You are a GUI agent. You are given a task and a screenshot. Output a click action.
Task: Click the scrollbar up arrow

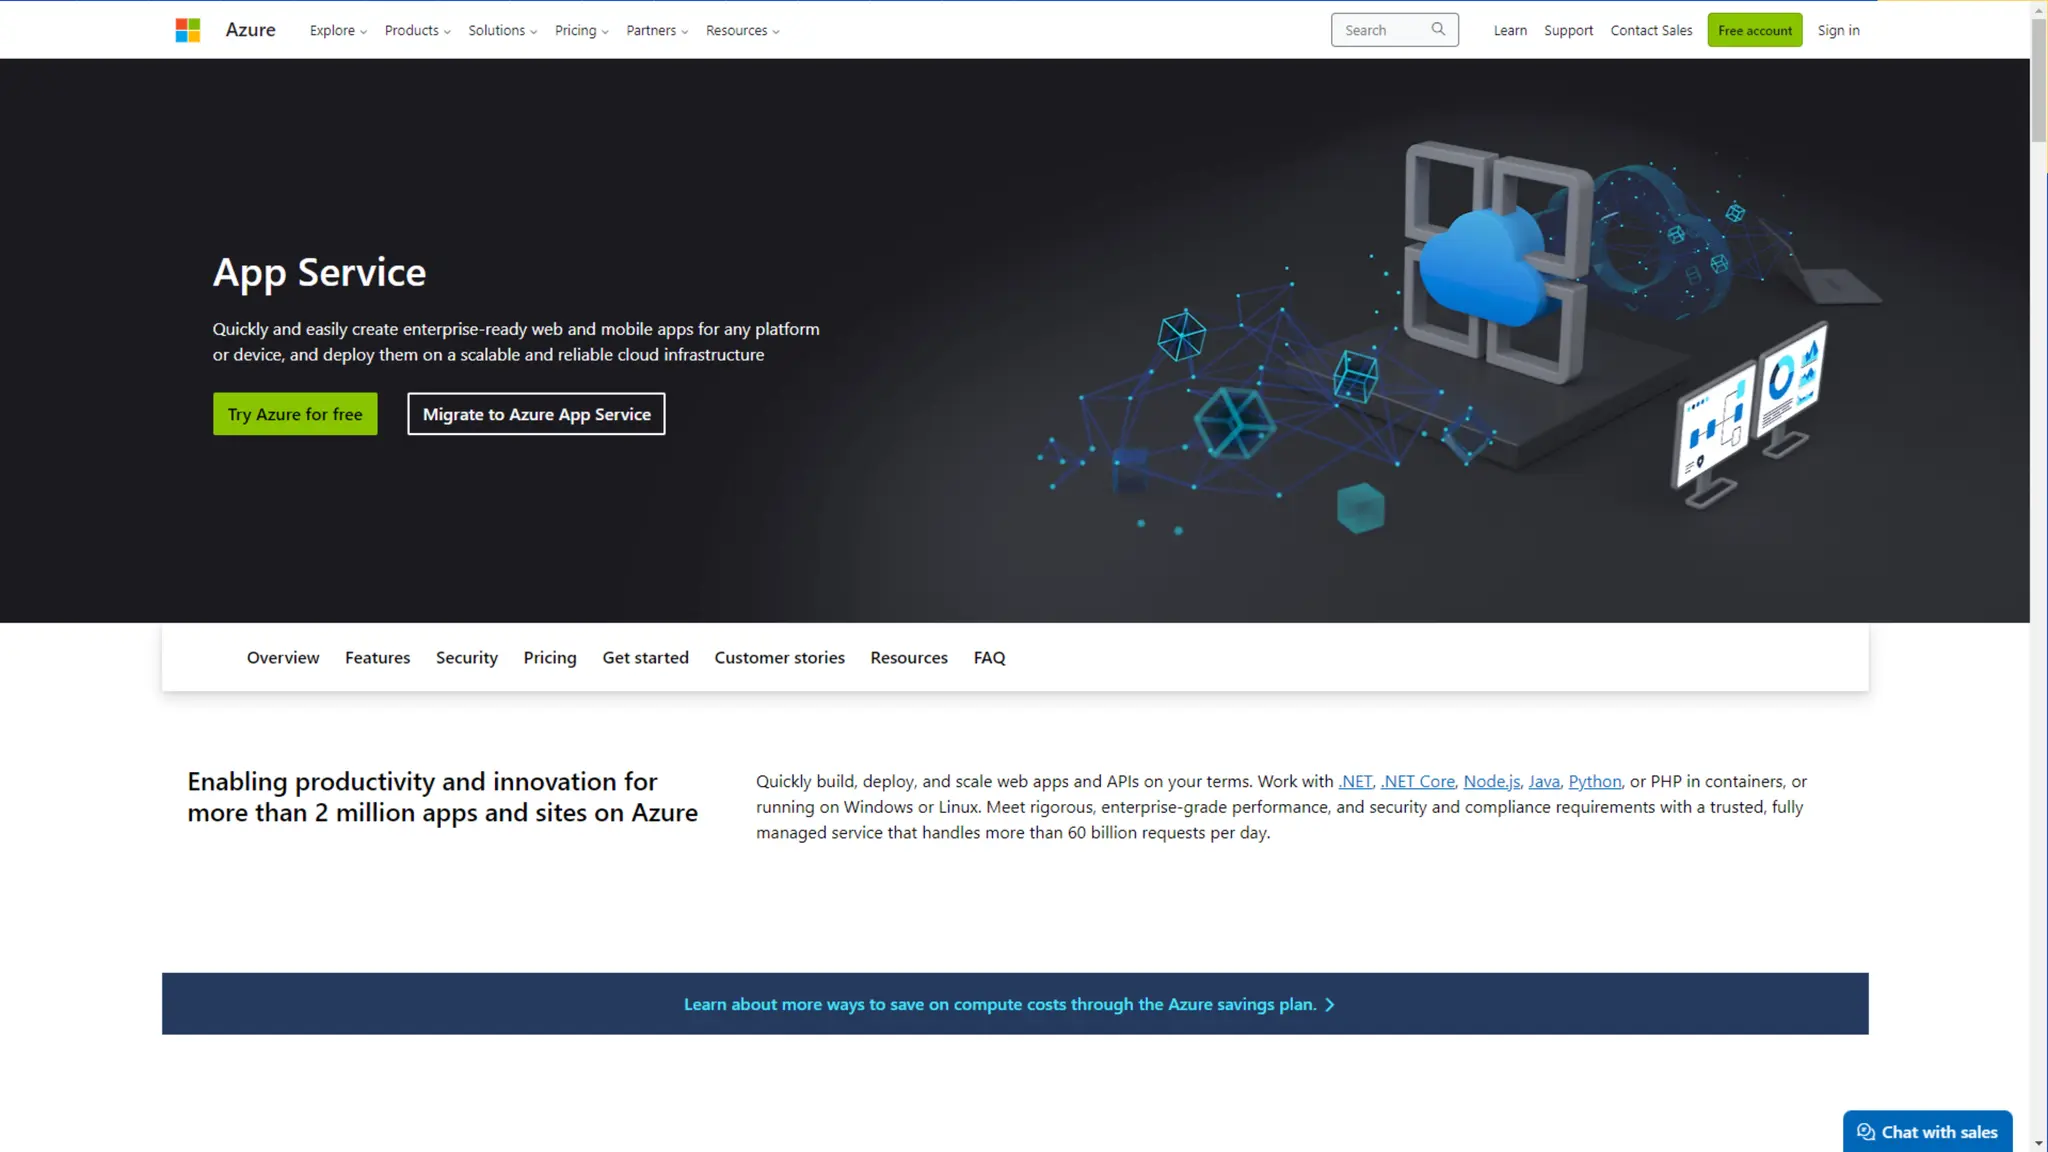pyautogui.click(x=2038, y=8)
